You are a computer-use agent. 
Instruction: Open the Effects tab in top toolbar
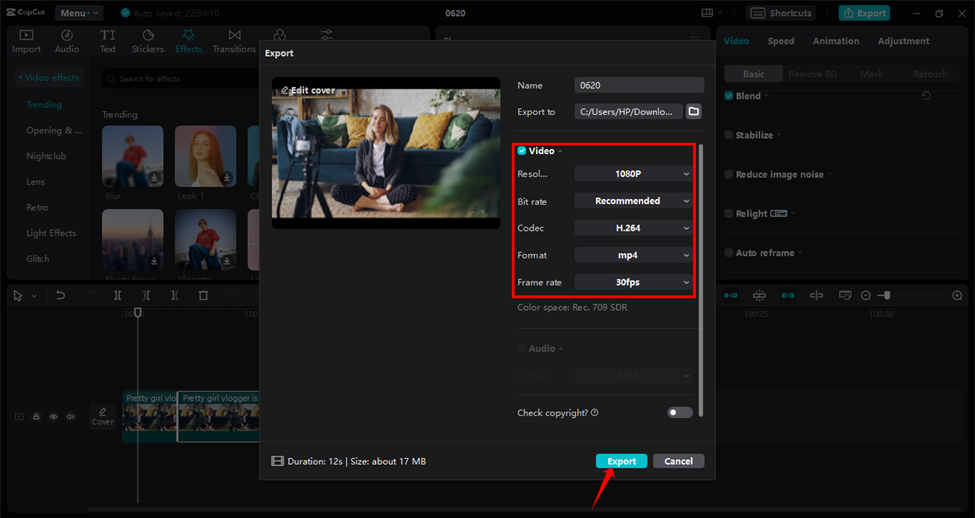pyautogui.click(x=188, y=41)
